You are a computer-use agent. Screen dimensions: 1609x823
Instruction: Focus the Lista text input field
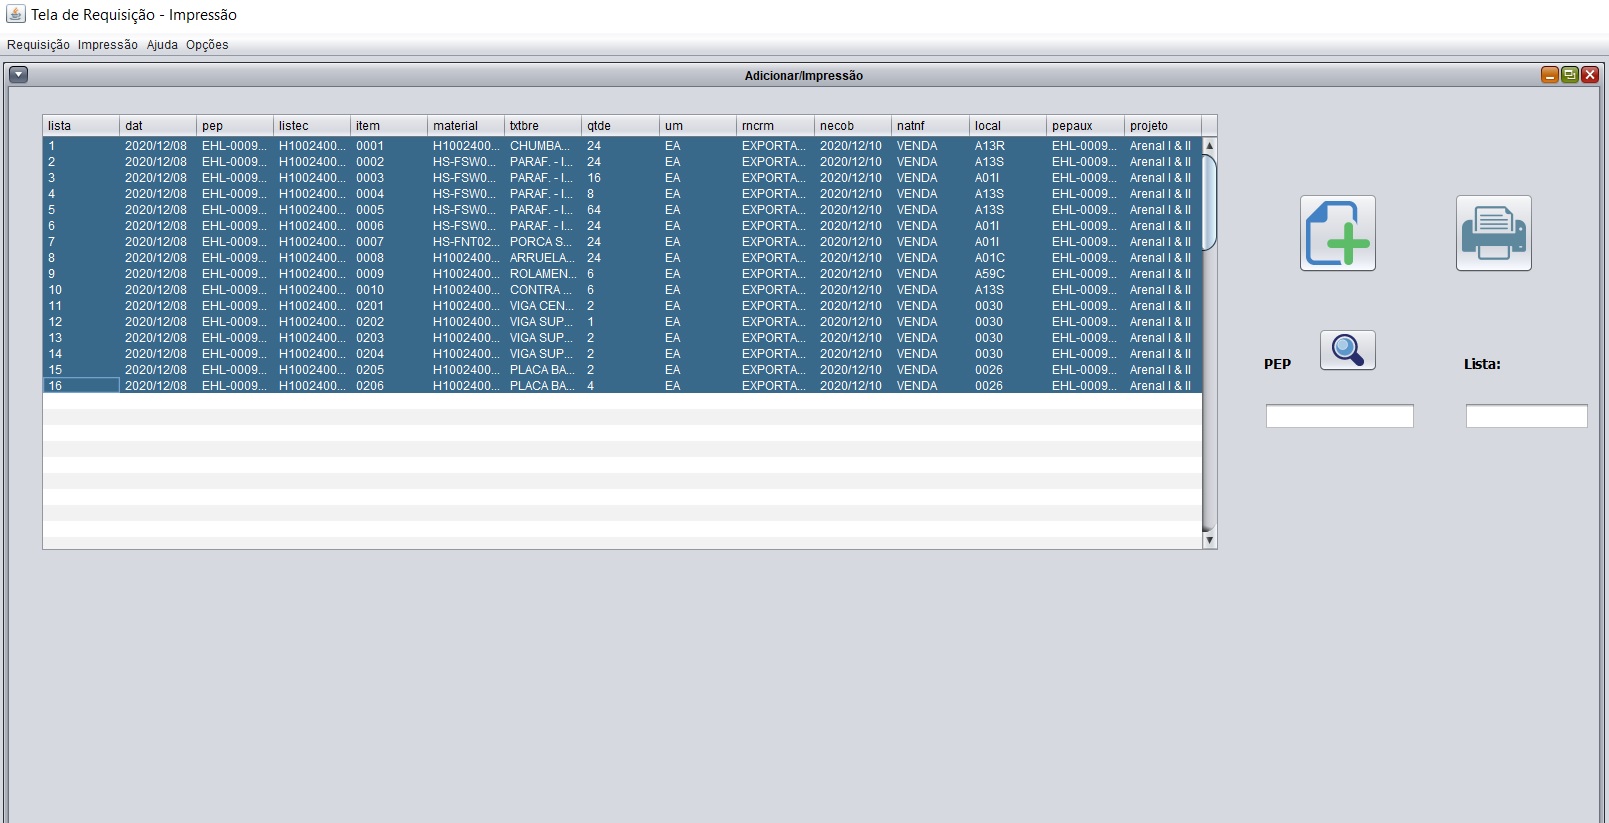(x=1526, y=416)
